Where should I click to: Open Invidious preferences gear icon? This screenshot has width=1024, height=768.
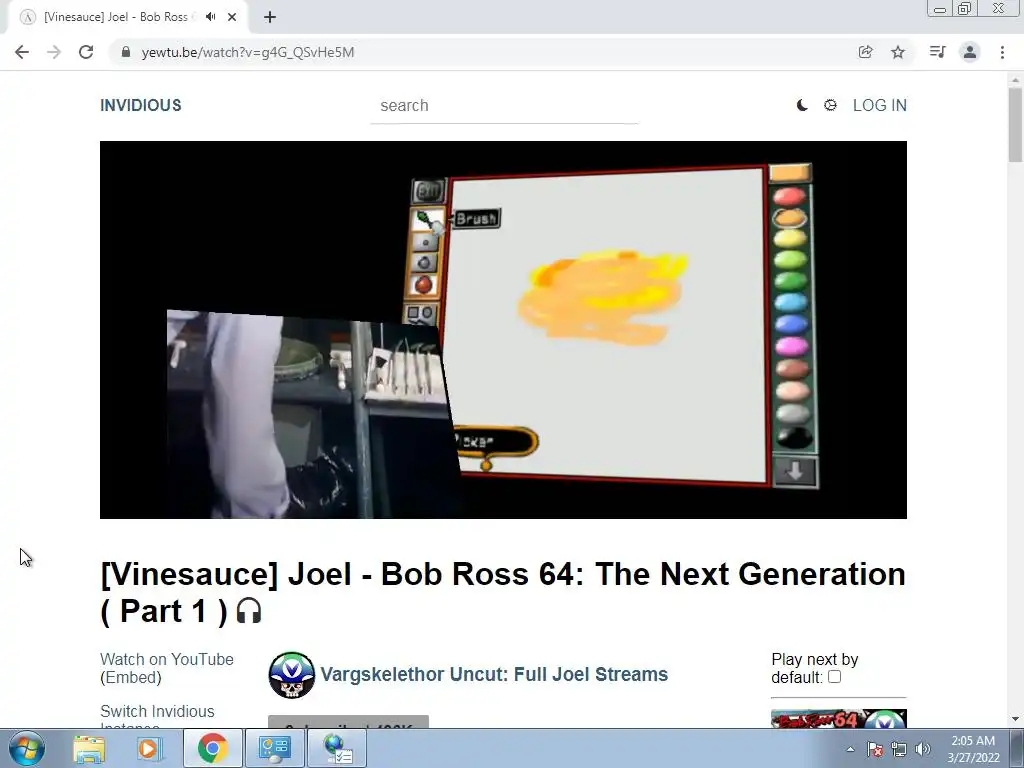tap(830, 105)
